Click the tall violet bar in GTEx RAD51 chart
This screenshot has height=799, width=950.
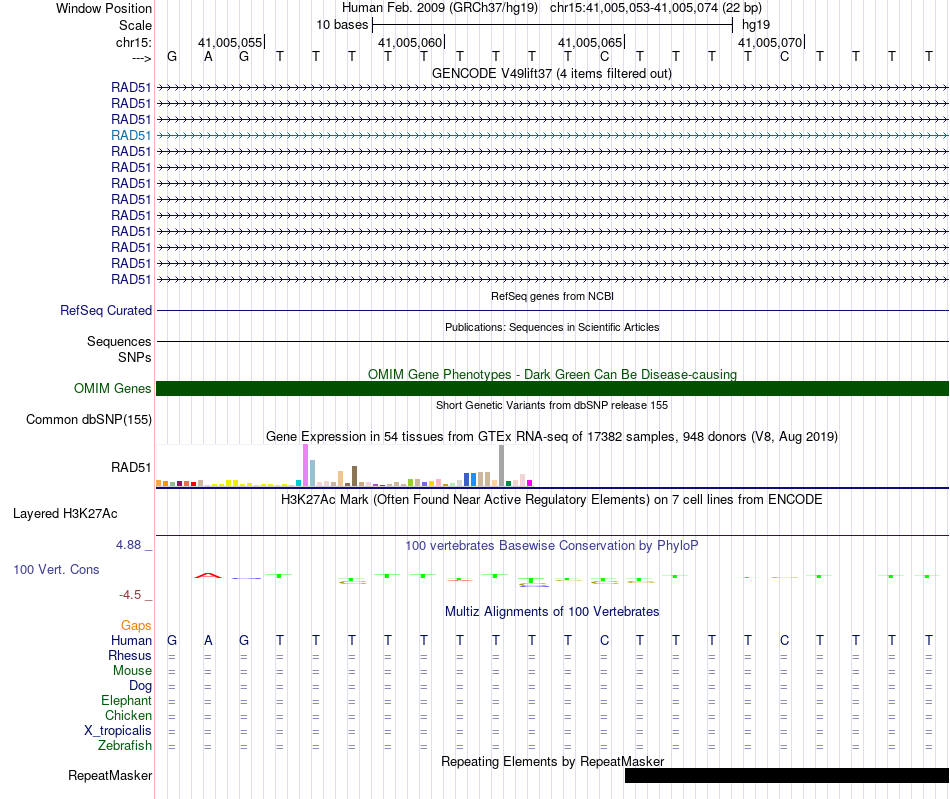(305, 465)
